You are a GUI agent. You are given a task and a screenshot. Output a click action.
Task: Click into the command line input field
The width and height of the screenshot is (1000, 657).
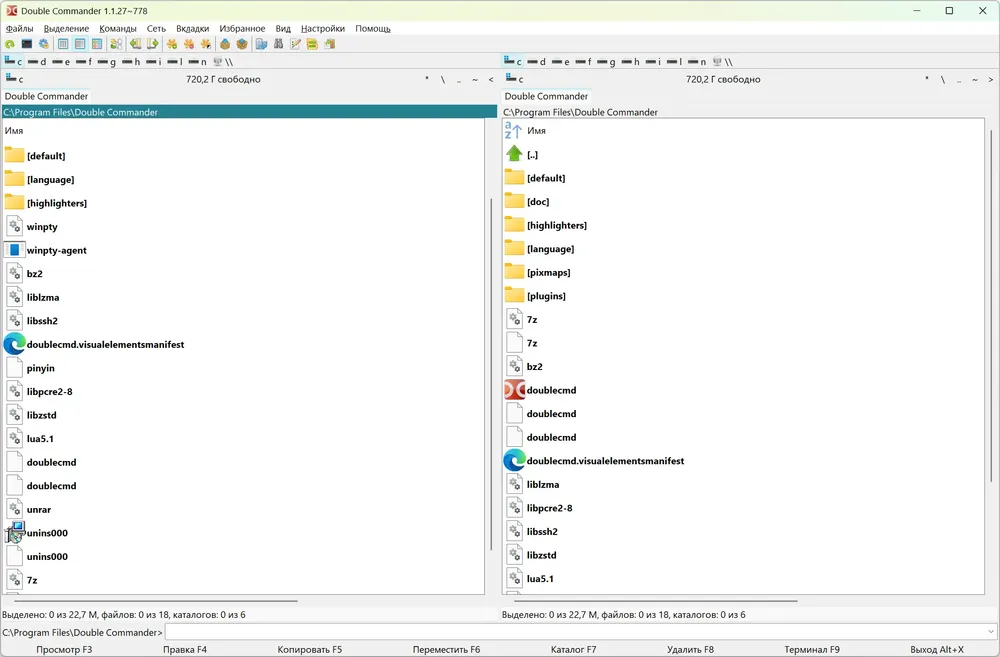click(574, 632)
